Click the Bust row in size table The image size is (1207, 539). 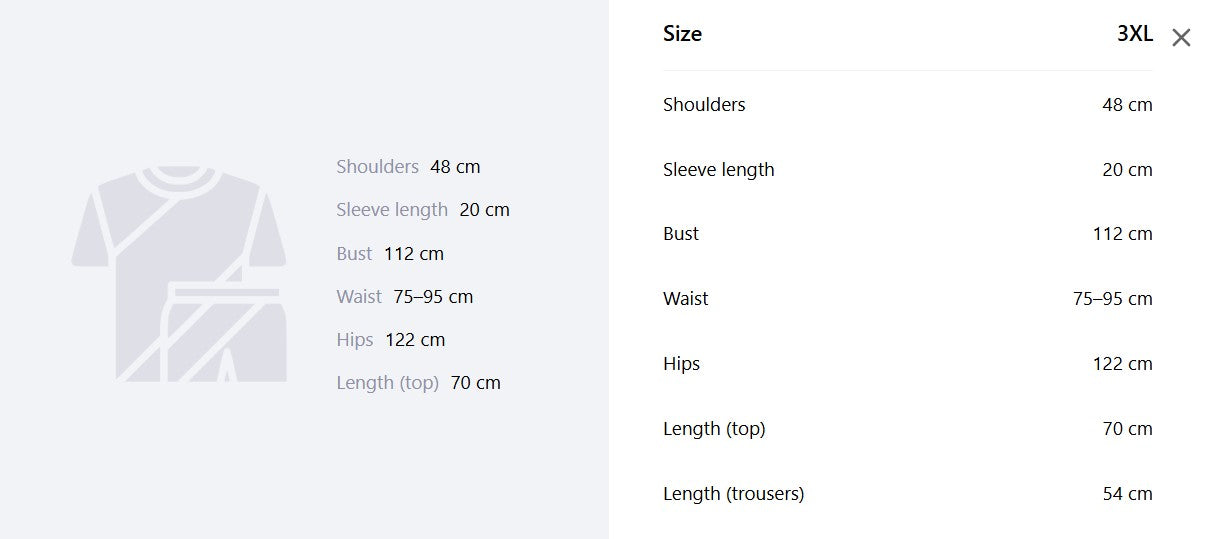pyautogui.click(x=908, y=234)
